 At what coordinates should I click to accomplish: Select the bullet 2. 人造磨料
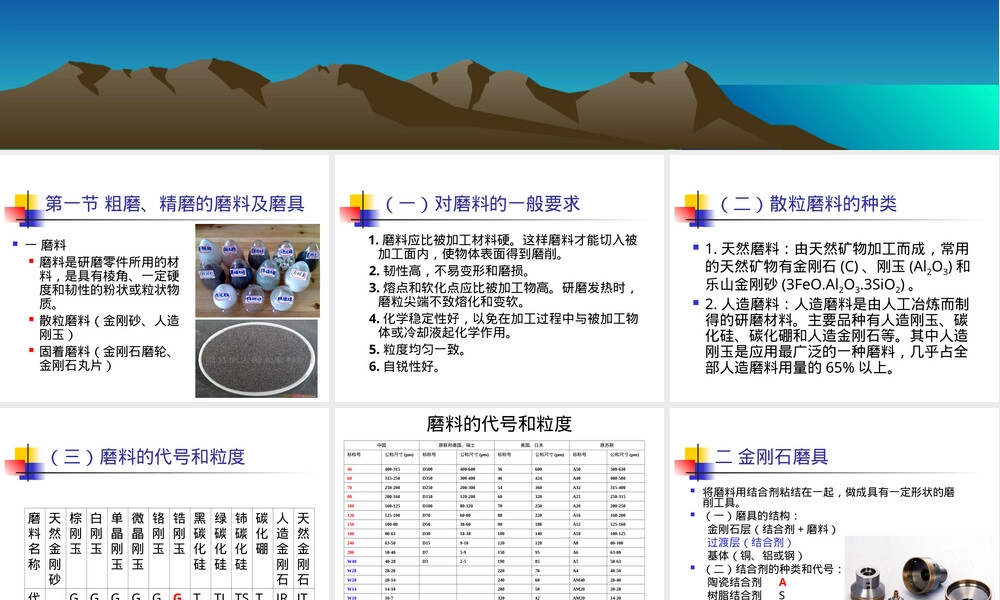pos(837,336)
